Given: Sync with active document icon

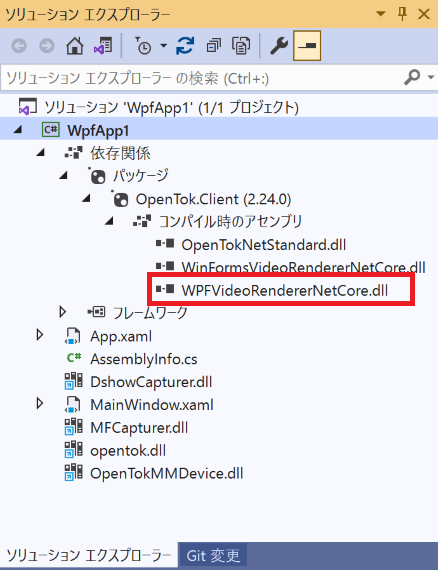Looking at the screenshot, I should click(185, 46).
